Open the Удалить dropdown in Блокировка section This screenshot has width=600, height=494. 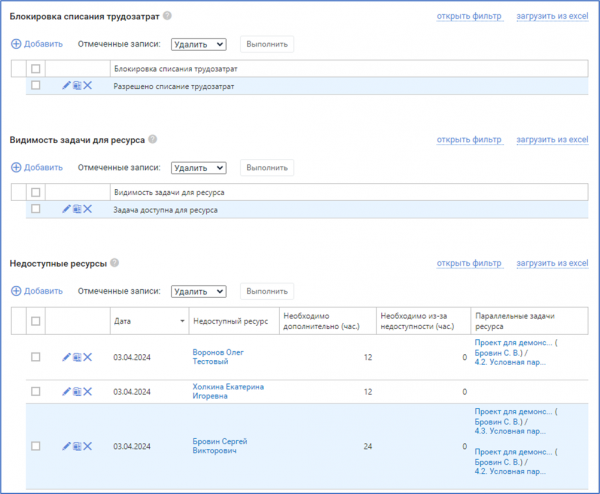(x=199, y=44)
